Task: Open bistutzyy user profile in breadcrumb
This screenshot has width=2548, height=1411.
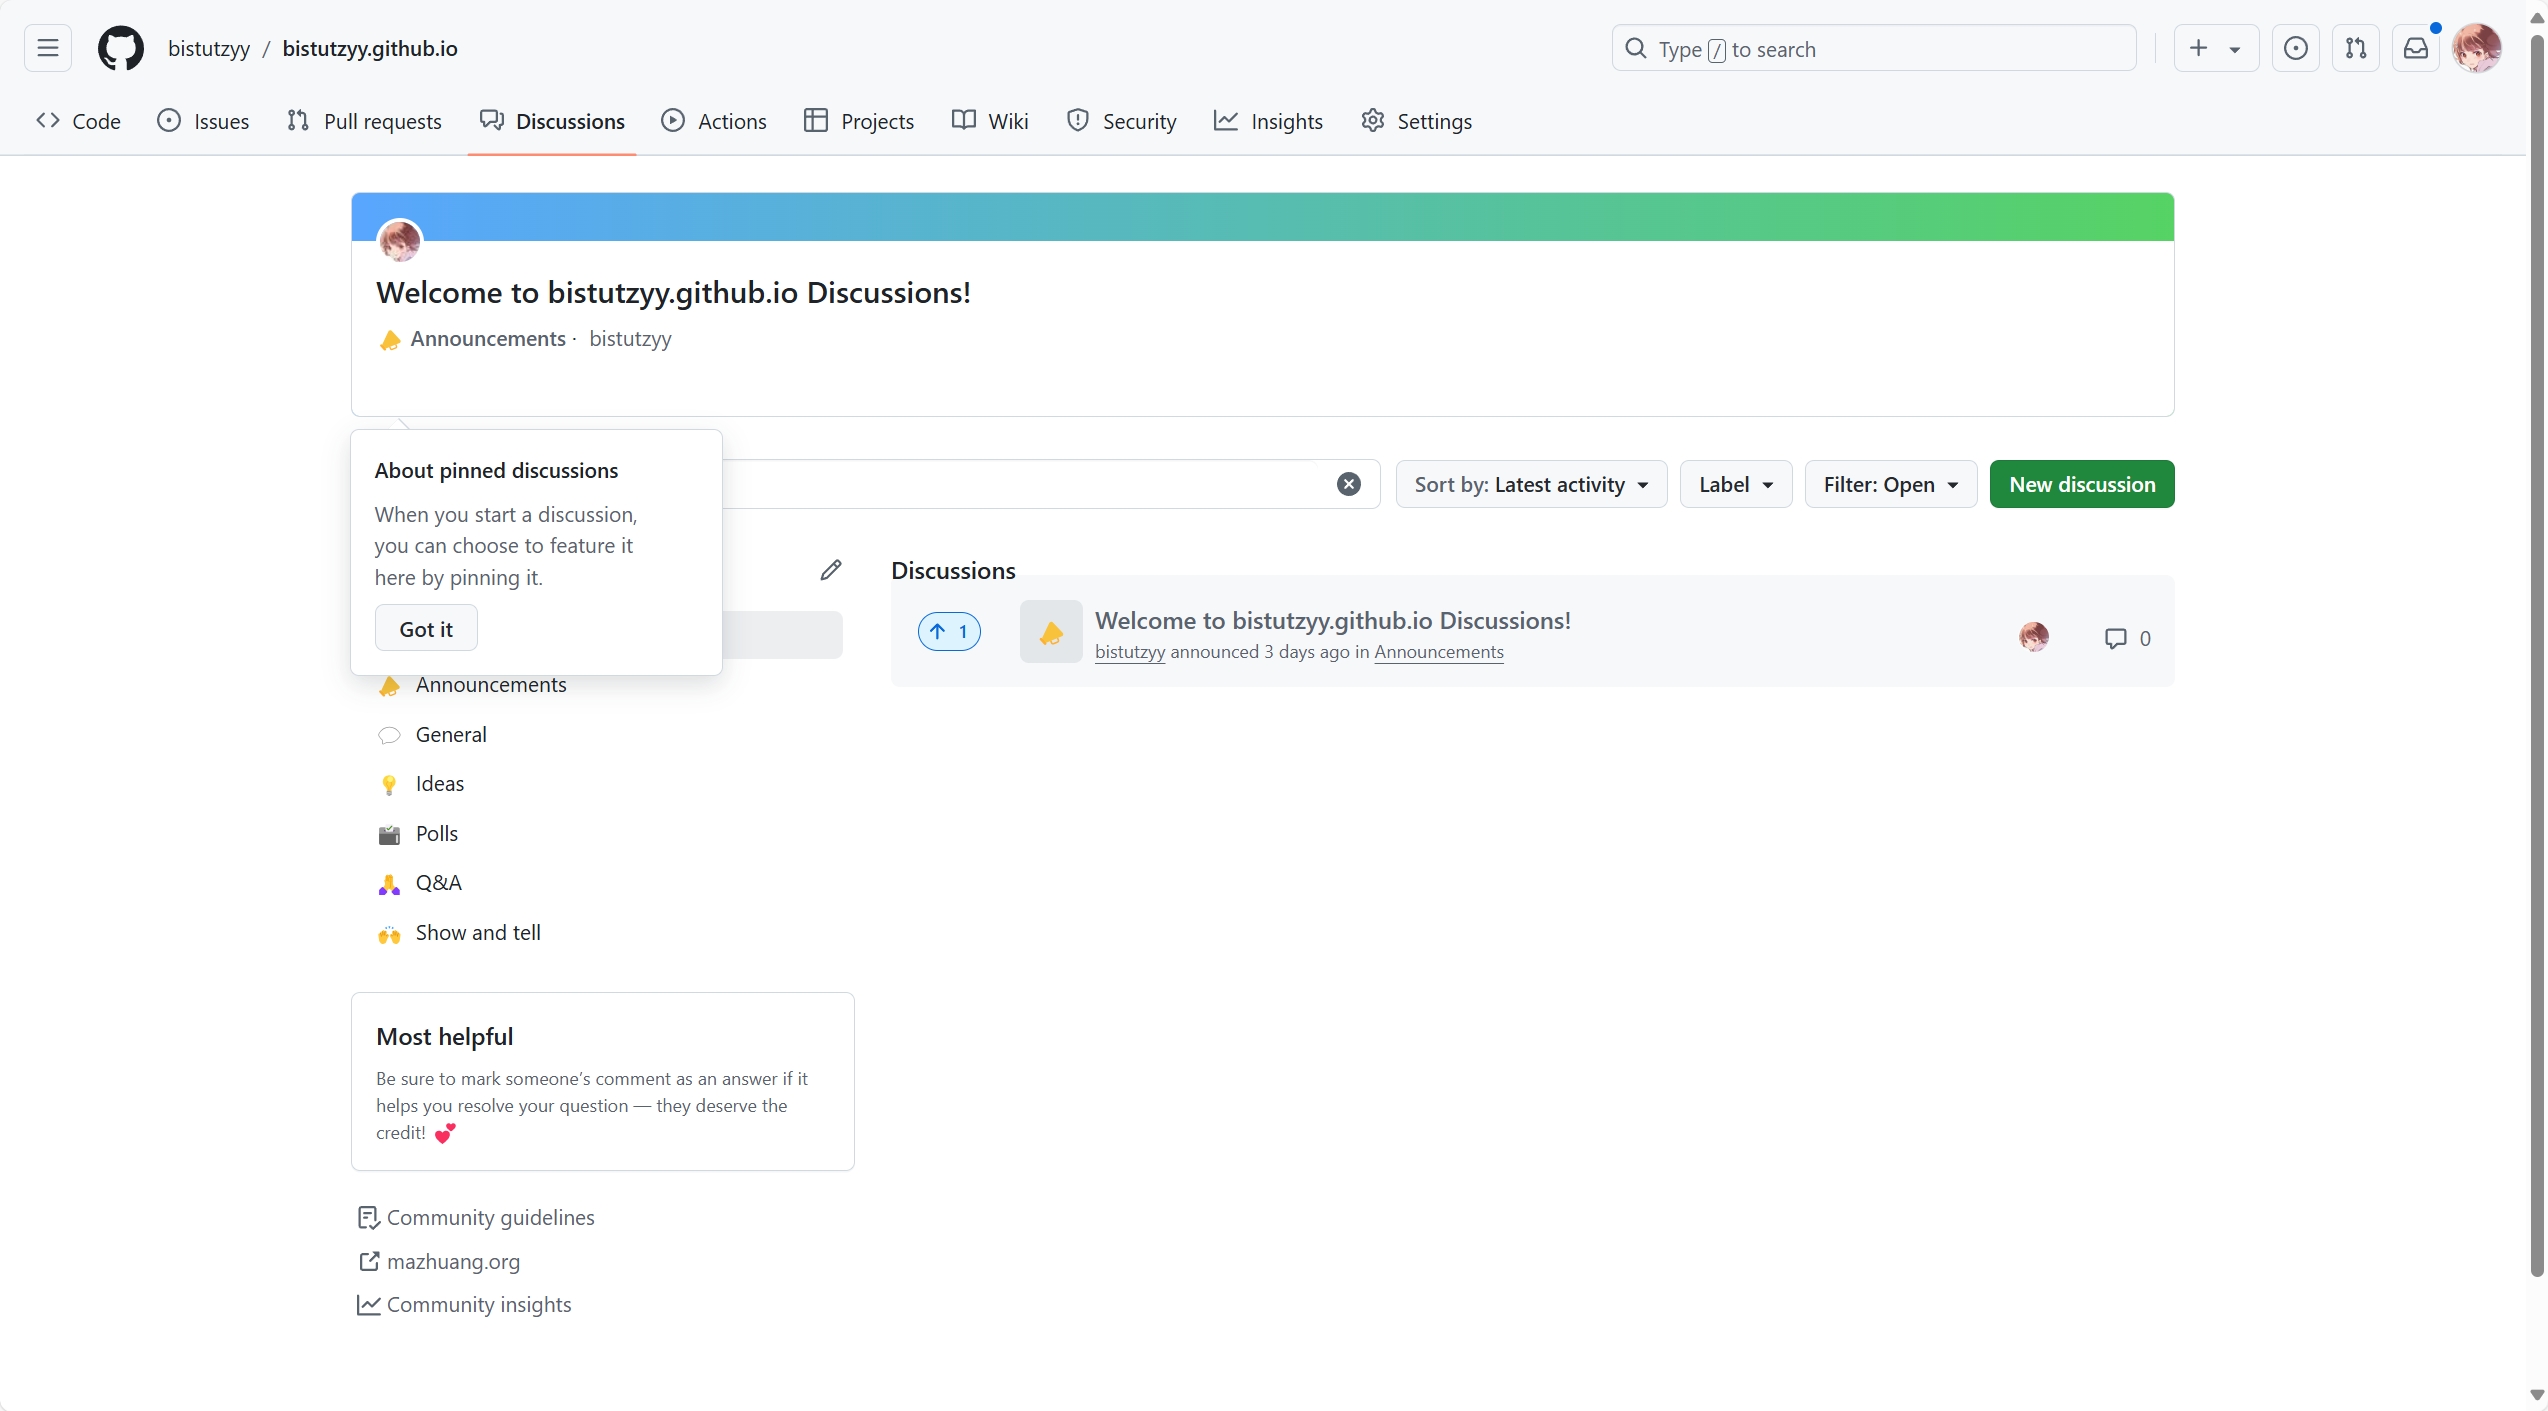Action: pyautogui.click(x=209, y=48)
